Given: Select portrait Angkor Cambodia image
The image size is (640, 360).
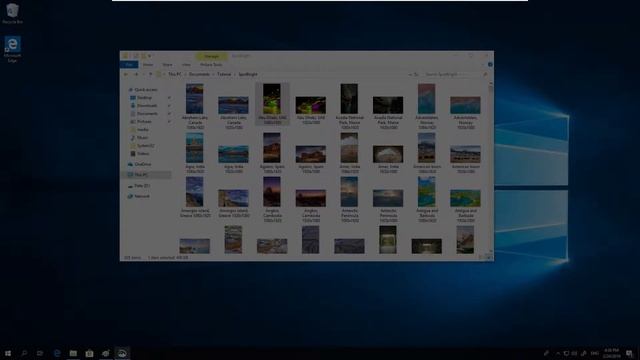Looking at the screenshot, I should pos(272,192).
